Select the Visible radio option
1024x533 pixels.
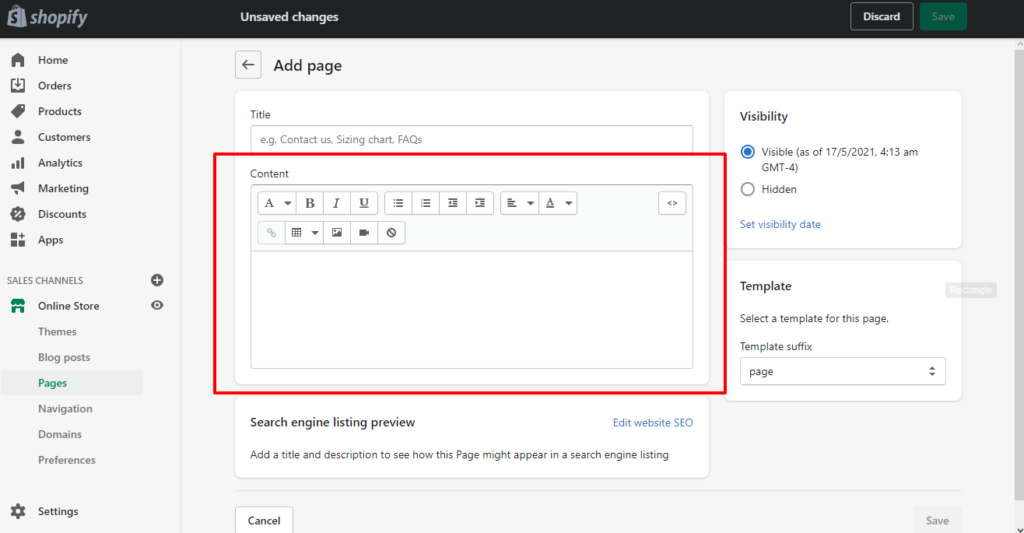click(748, 152)
